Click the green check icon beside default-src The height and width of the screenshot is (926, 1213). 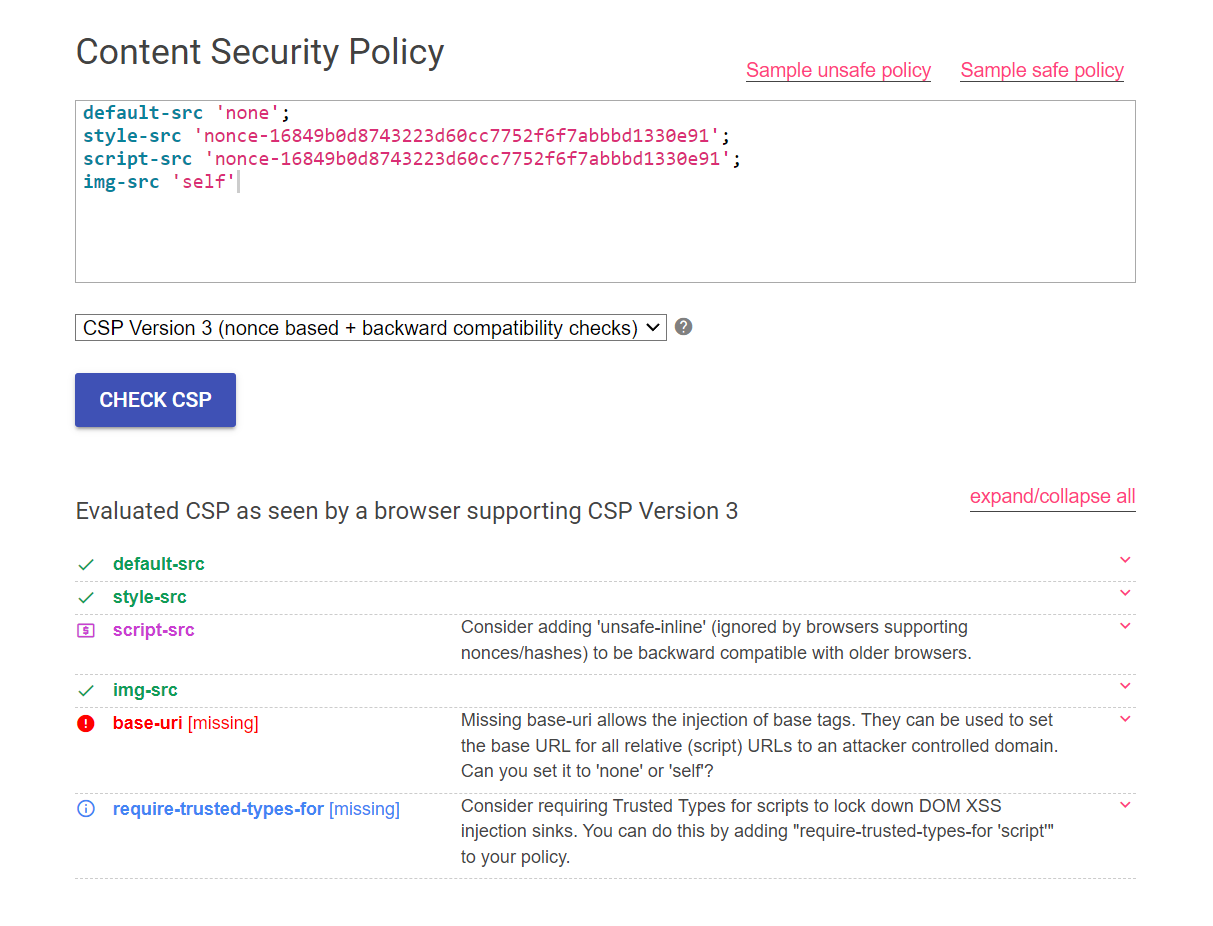[x=86, y=563]
